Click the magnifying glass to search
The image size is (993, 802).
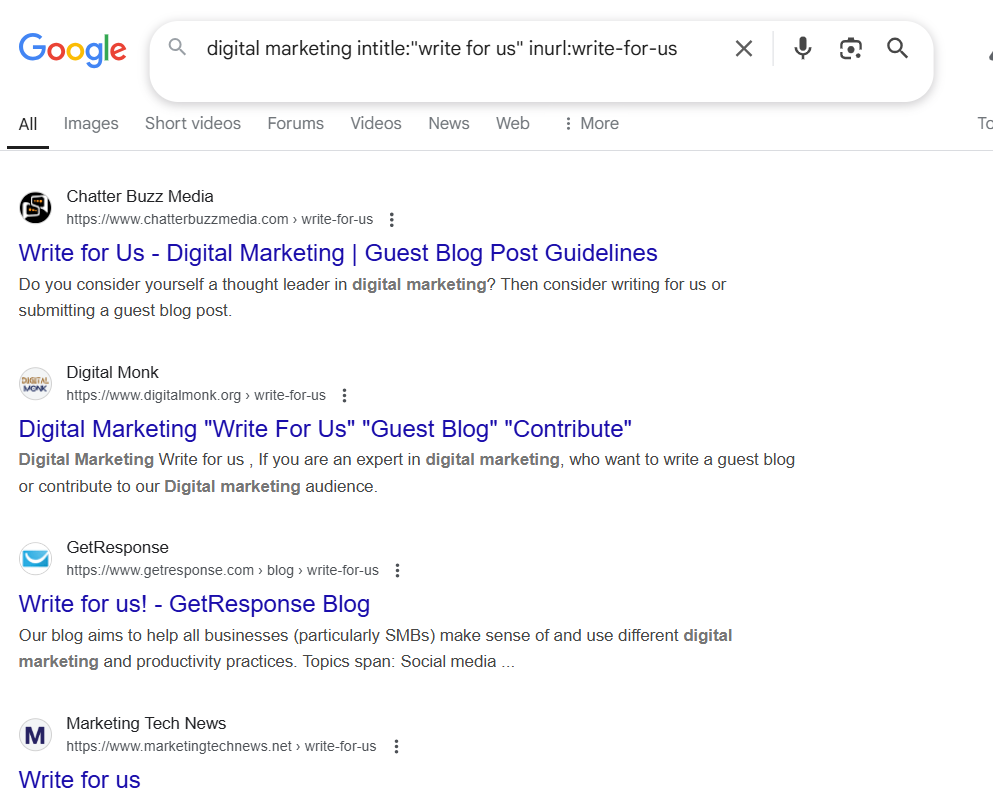(x=897, y=47)
